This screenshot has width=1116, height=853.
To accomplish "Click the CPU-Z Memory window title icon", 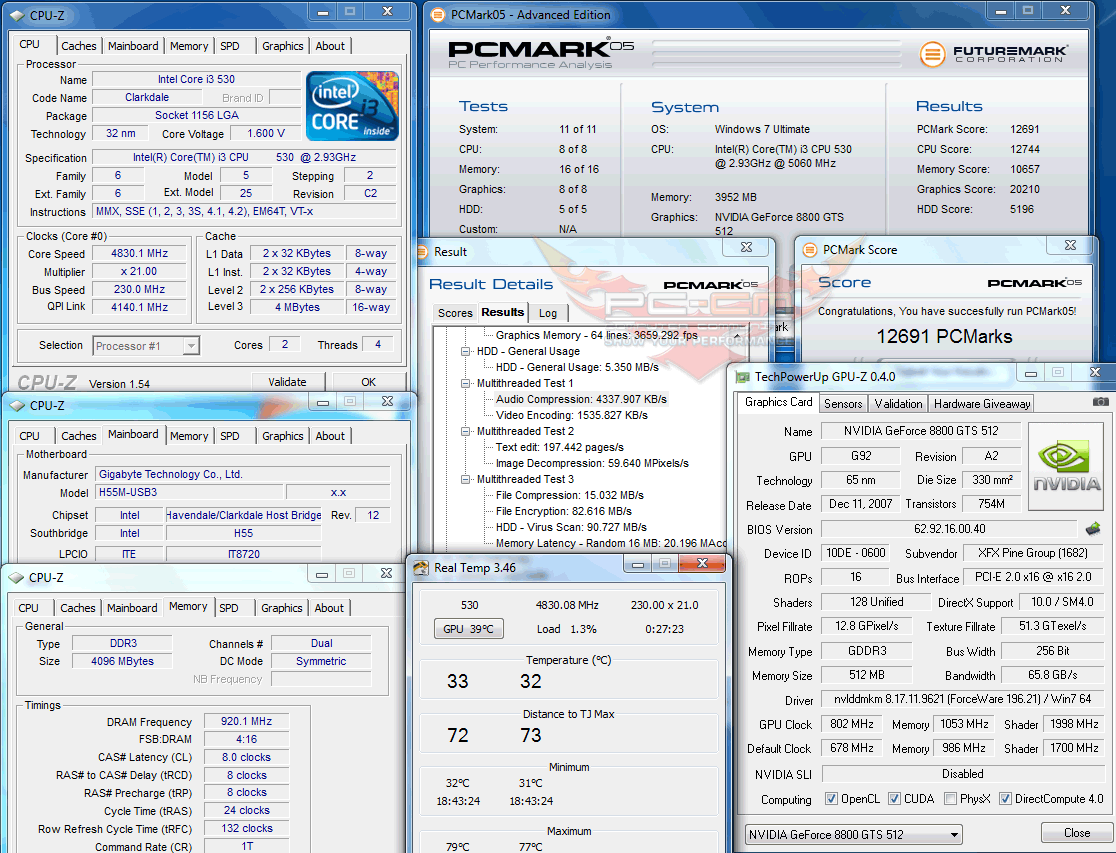I will click(x=16, y=577).
